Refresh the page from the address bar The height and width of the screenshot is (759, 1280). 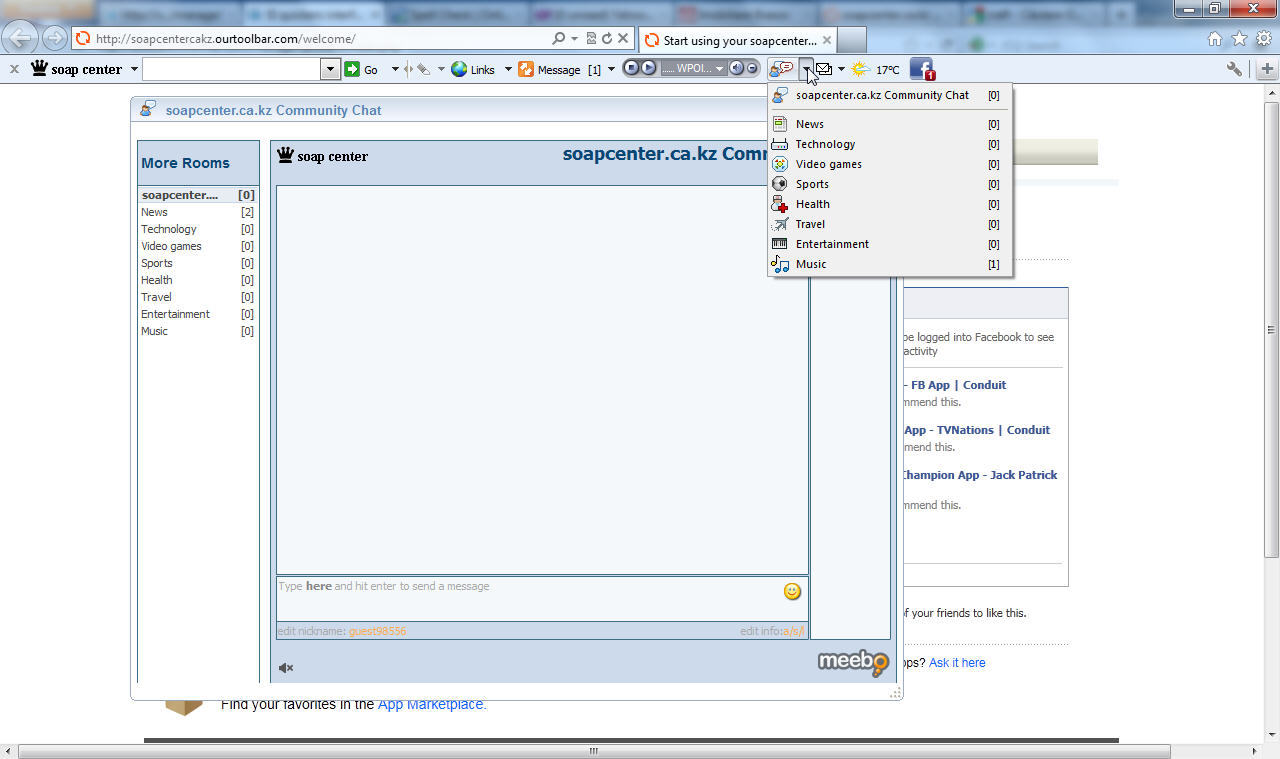[x=607, y=39]
